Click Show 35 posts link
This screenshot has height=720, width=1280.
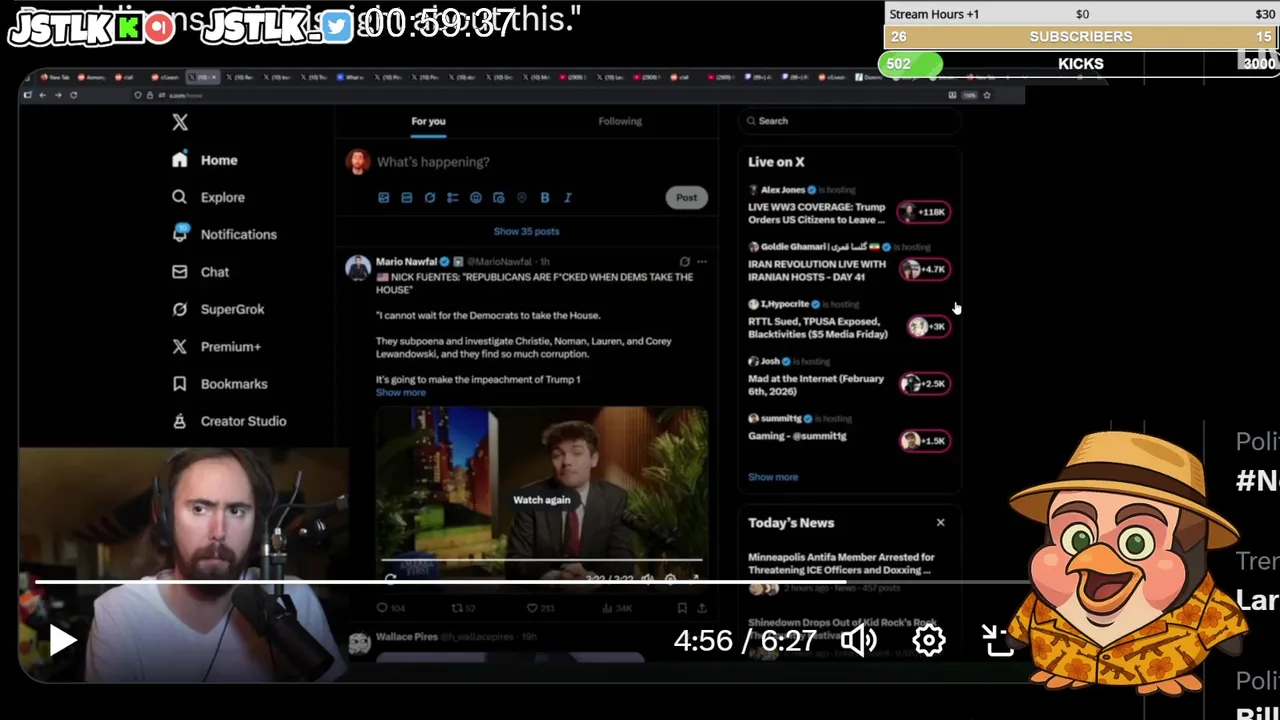coord(526,231)
